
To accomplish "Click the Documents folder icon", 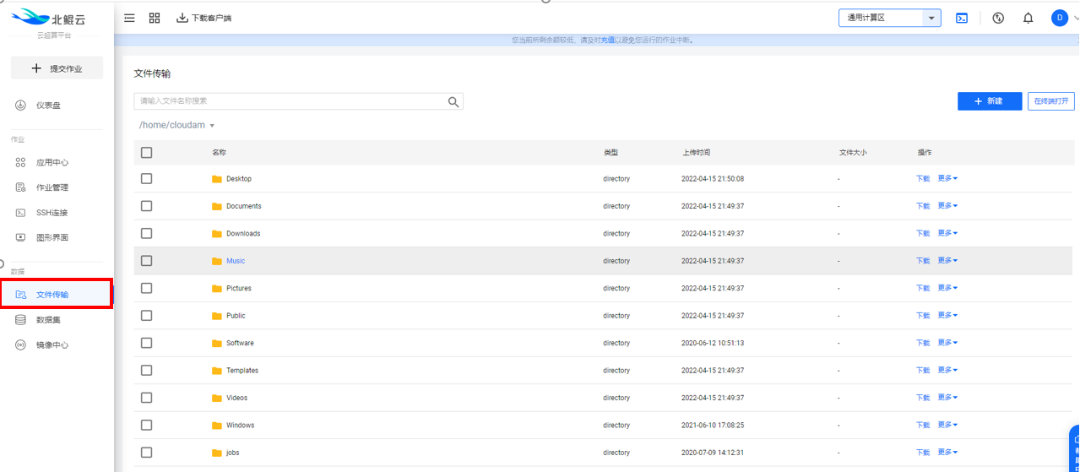I will (217, 207).
